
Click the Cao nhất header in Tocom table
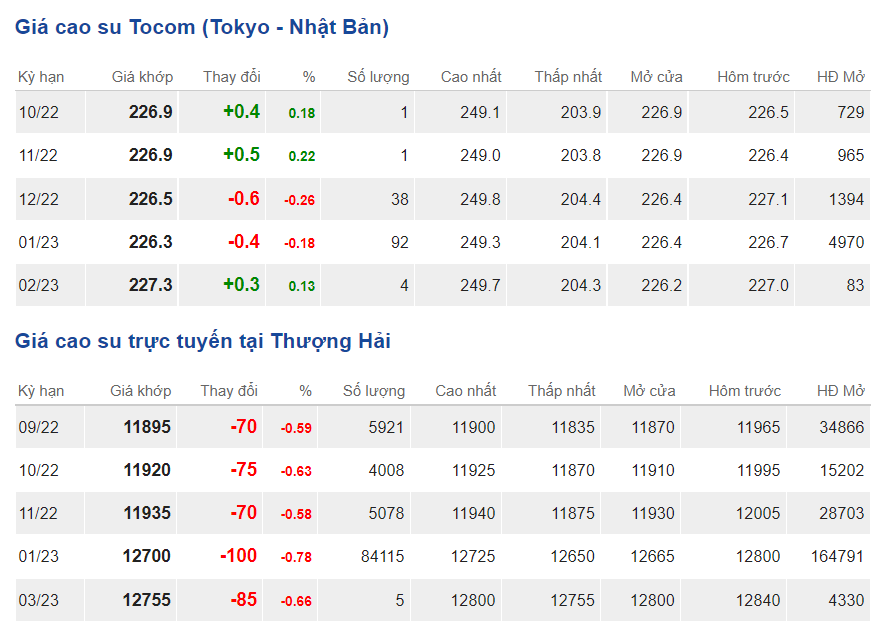[471, 77]
